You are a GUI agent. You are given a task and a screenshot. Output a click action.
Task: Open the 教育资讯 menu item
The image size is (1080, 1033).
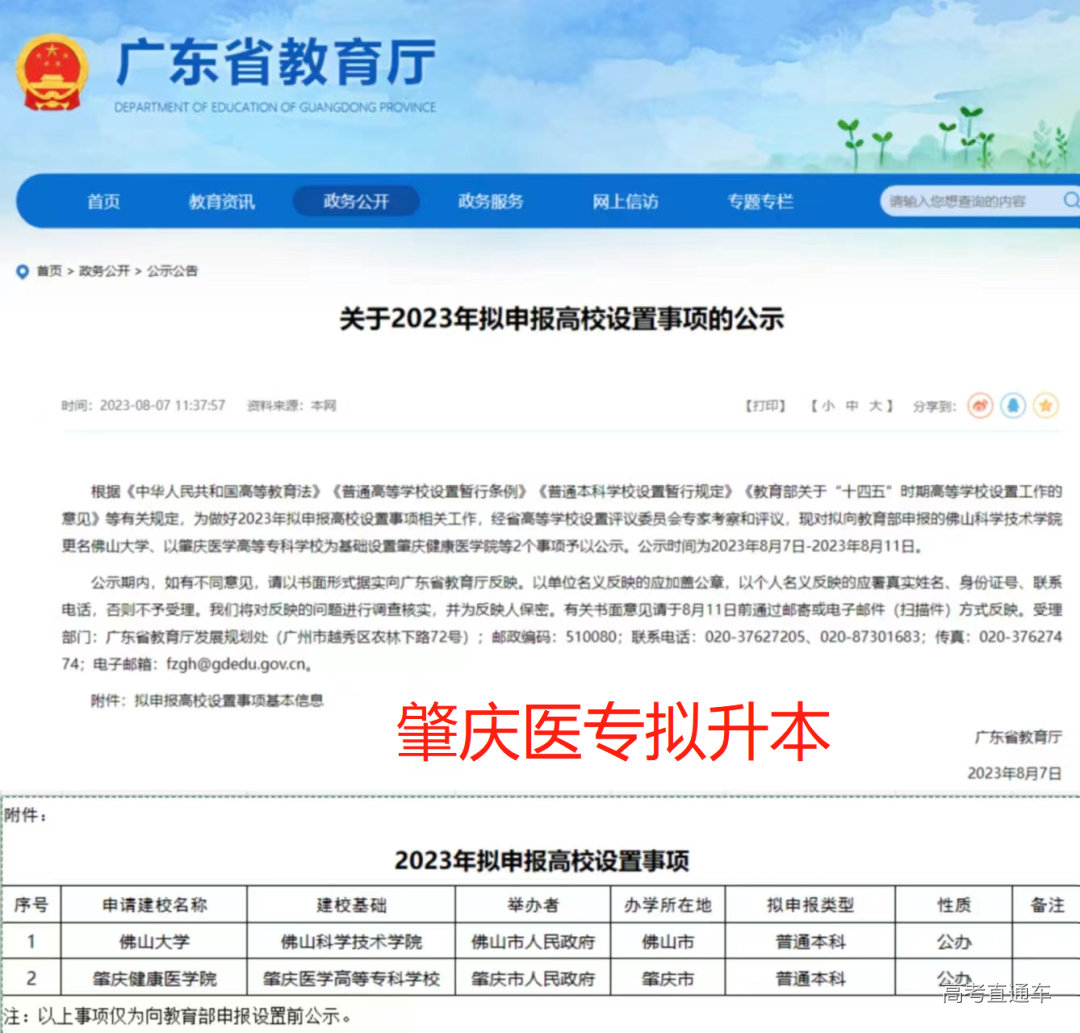tap(222, 201)
